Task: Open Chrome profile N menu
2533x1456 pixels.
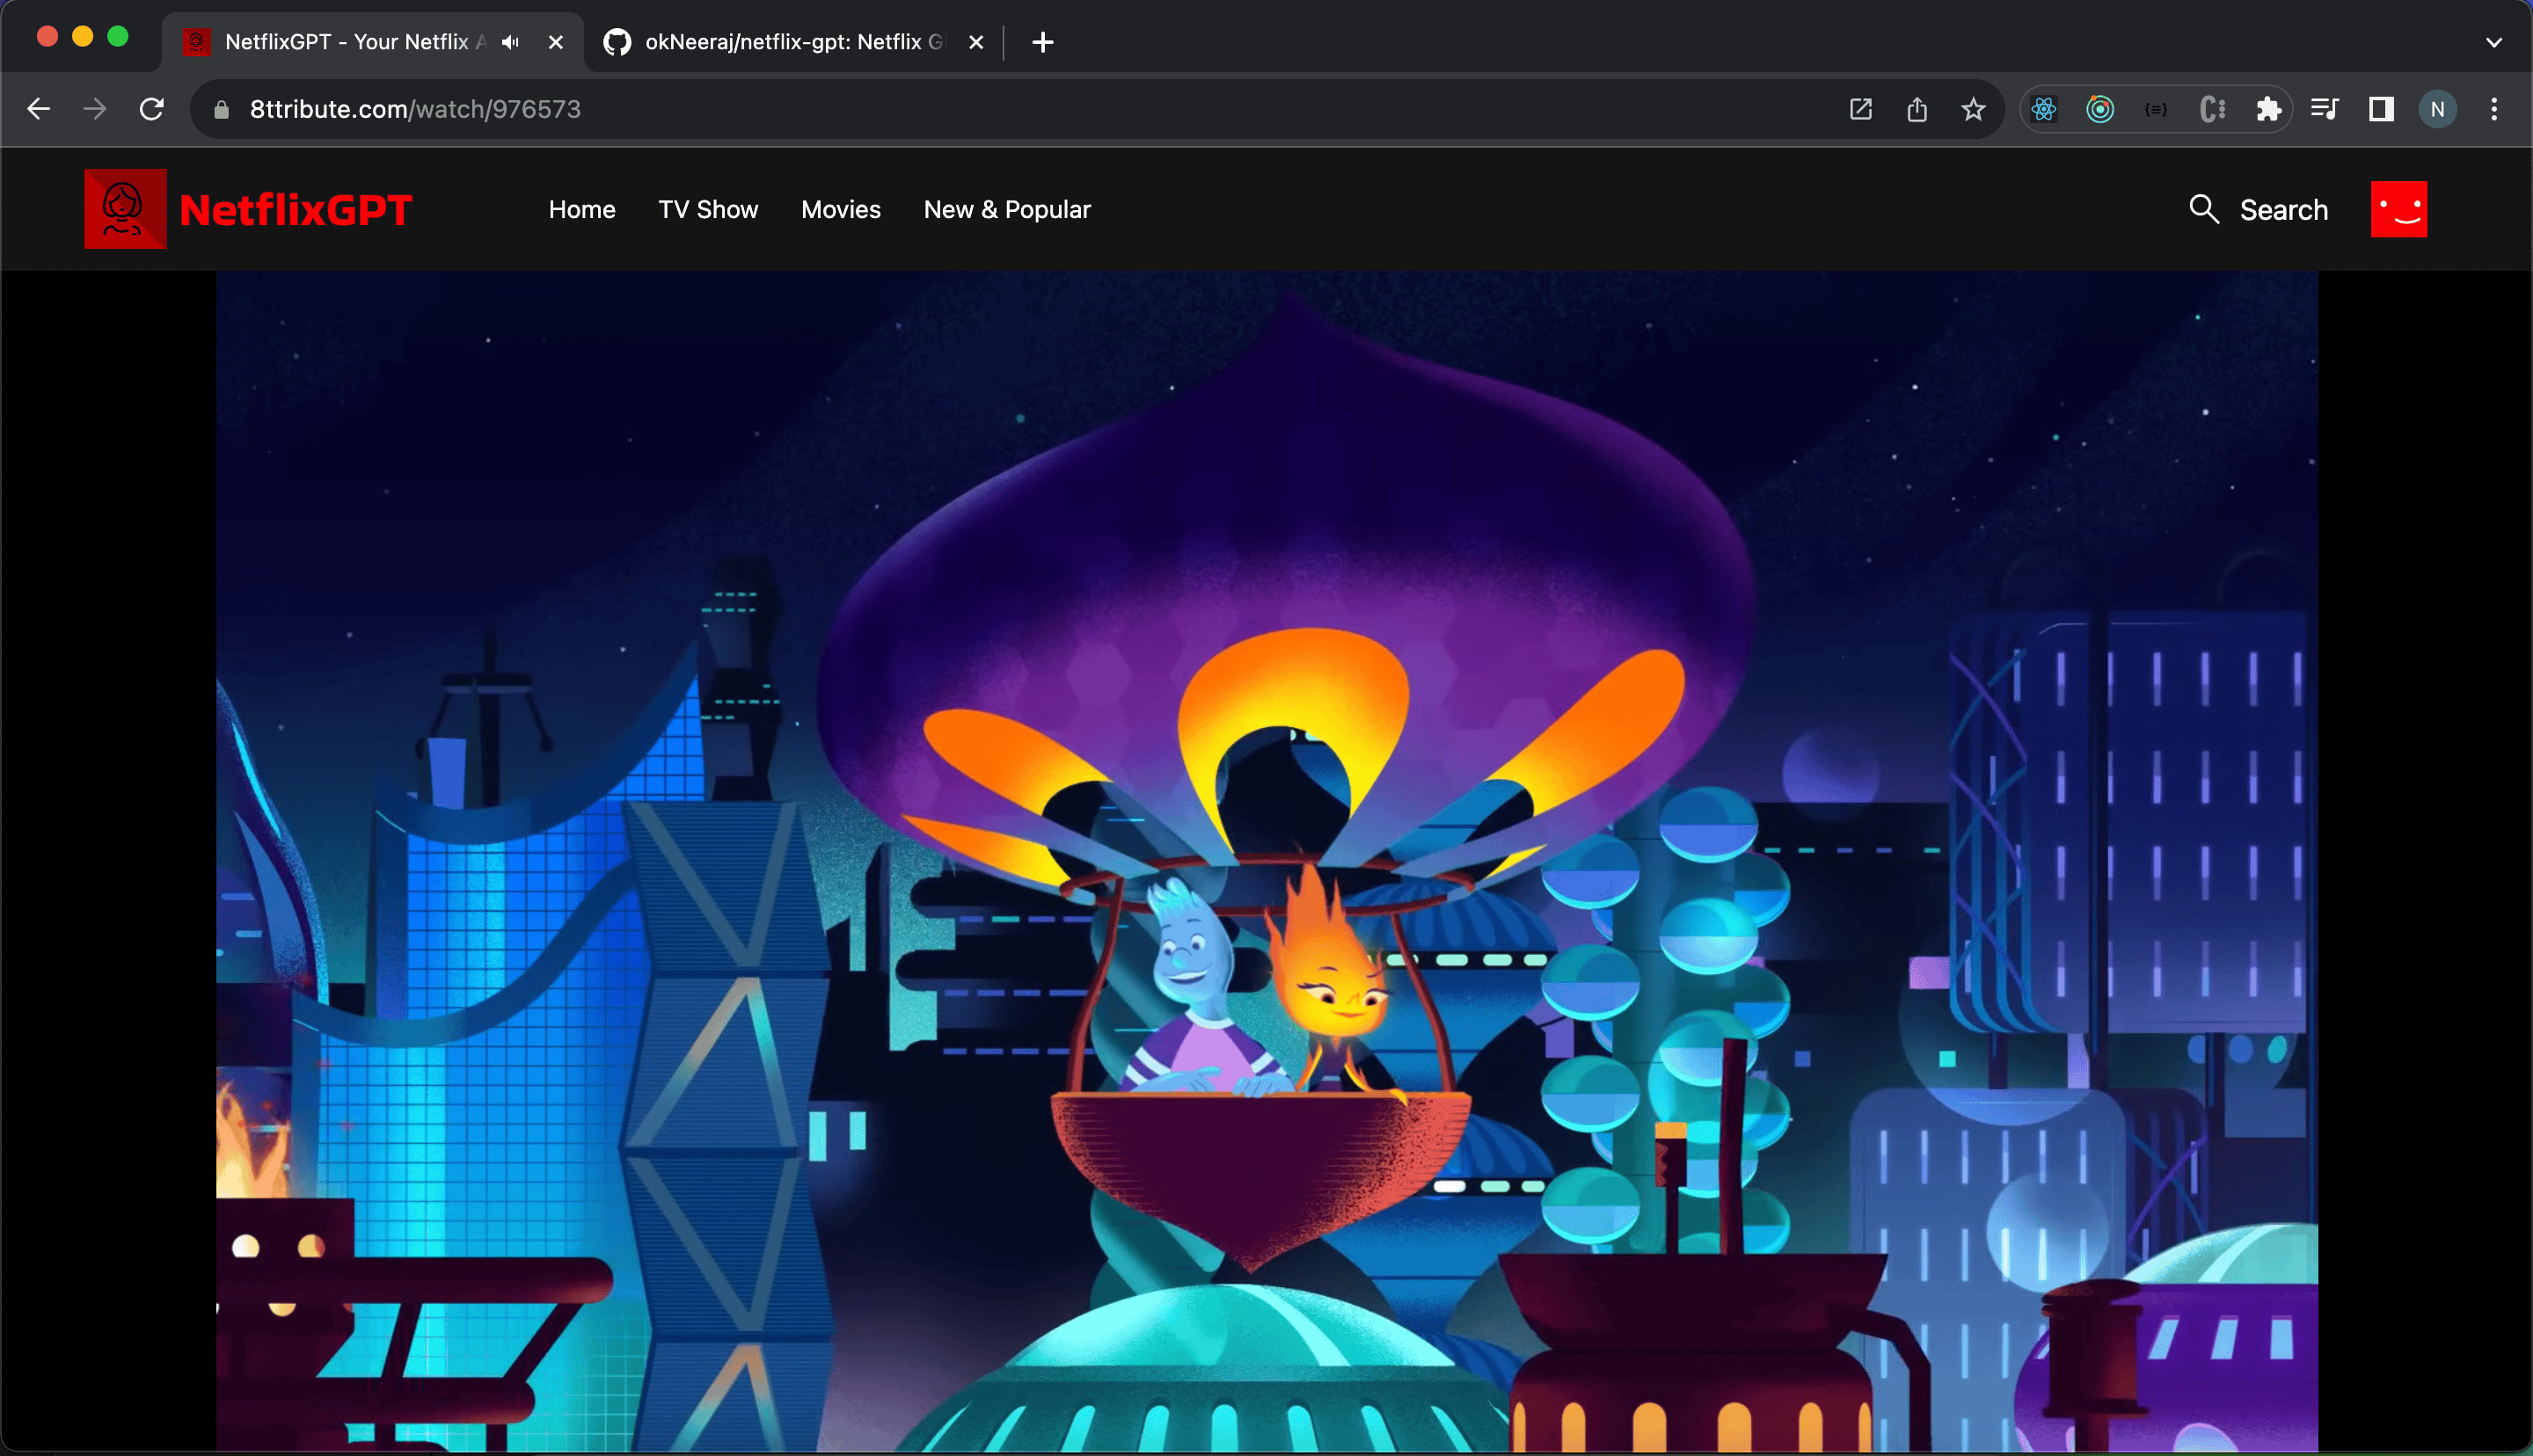Action: tap(2437, 109)
